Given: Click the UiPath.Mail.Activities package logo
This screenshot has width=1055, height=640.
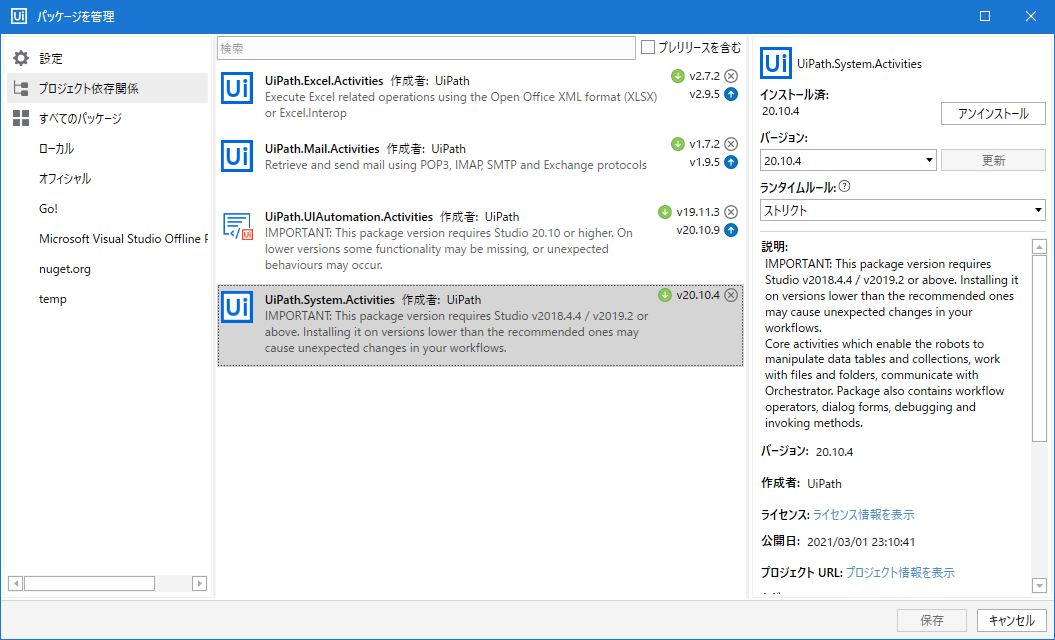Looking at the screenshot, I should [237, 156].
